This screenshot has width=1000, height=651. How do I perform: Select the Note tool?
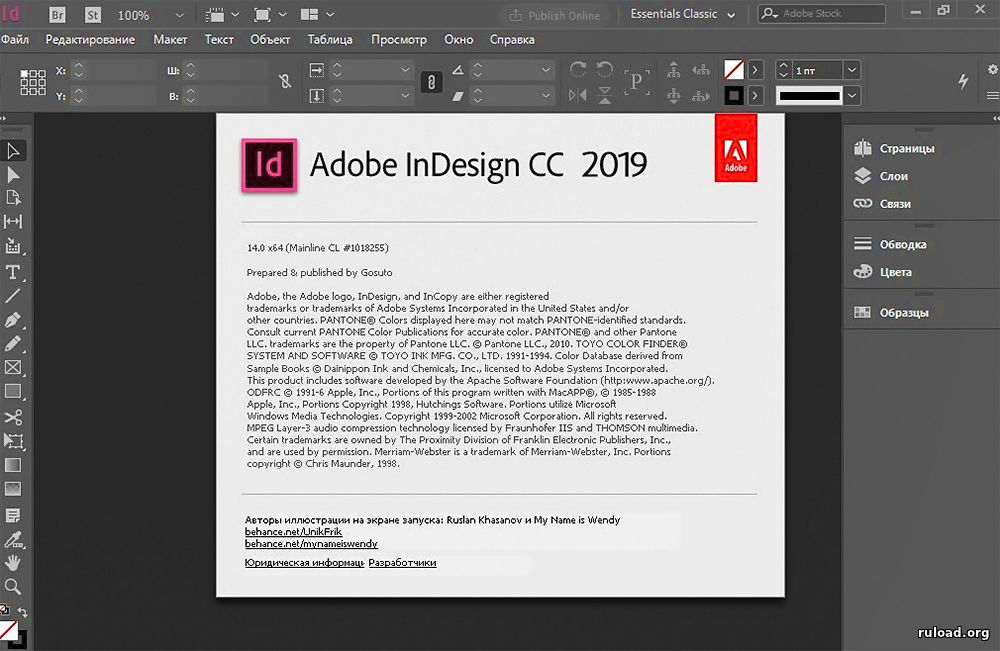point(13,515)
